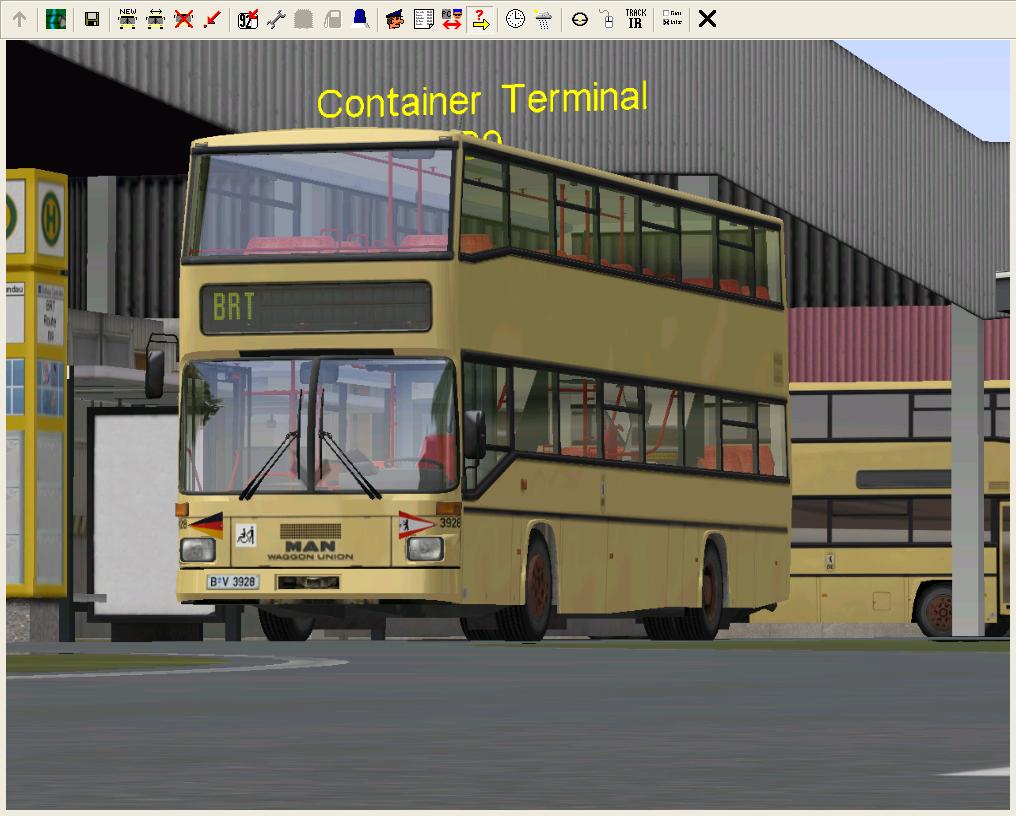Uncheck the lower checked toolbar checkbox
Image resolution: width=1016 pixels, height=816 pixels.
(666, 23)
